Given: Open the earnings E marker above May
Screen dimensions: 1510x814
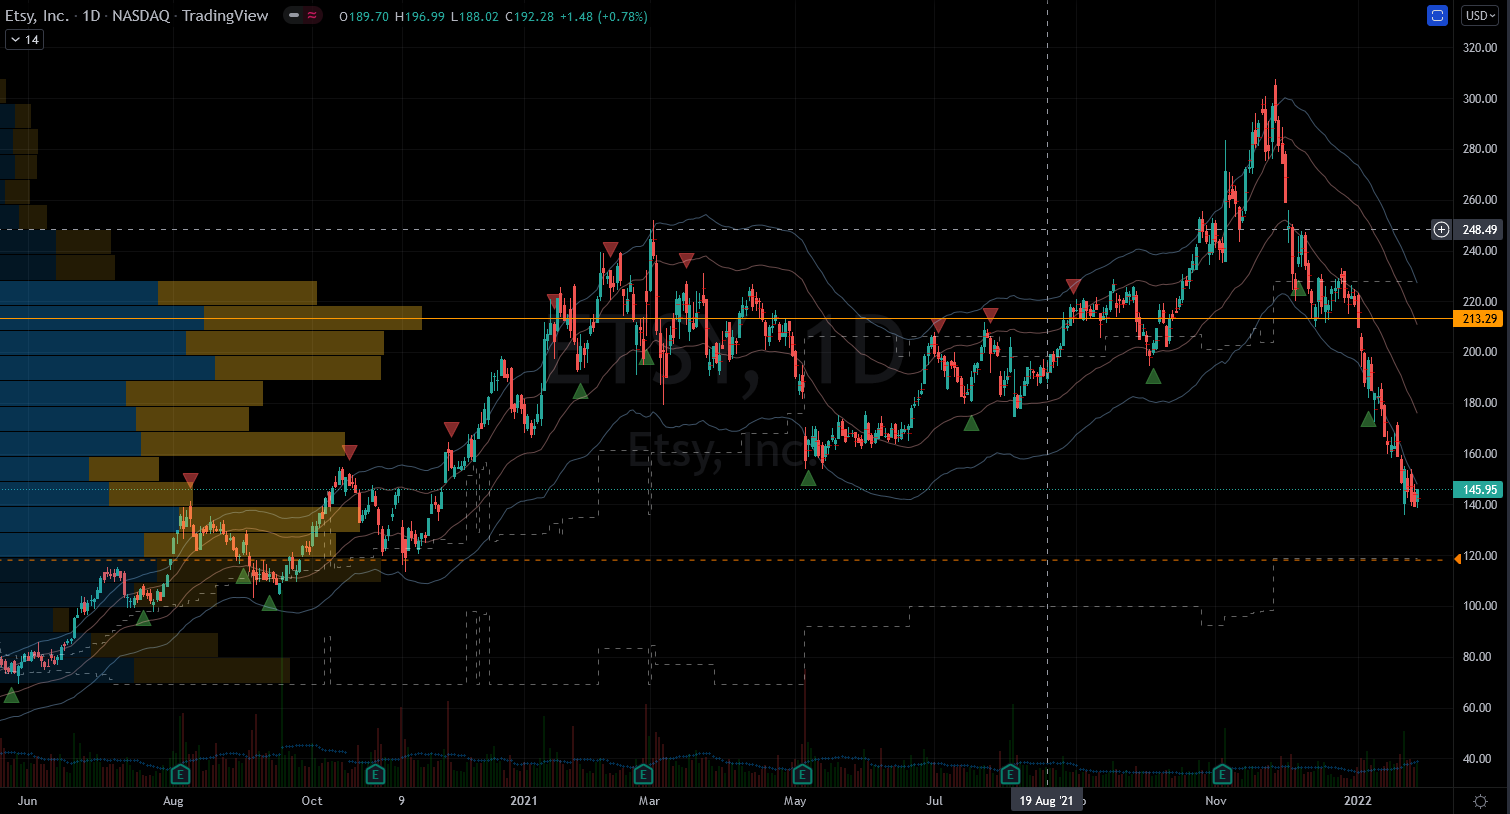Looking at the screenshot, I should [x=801, y=774].
